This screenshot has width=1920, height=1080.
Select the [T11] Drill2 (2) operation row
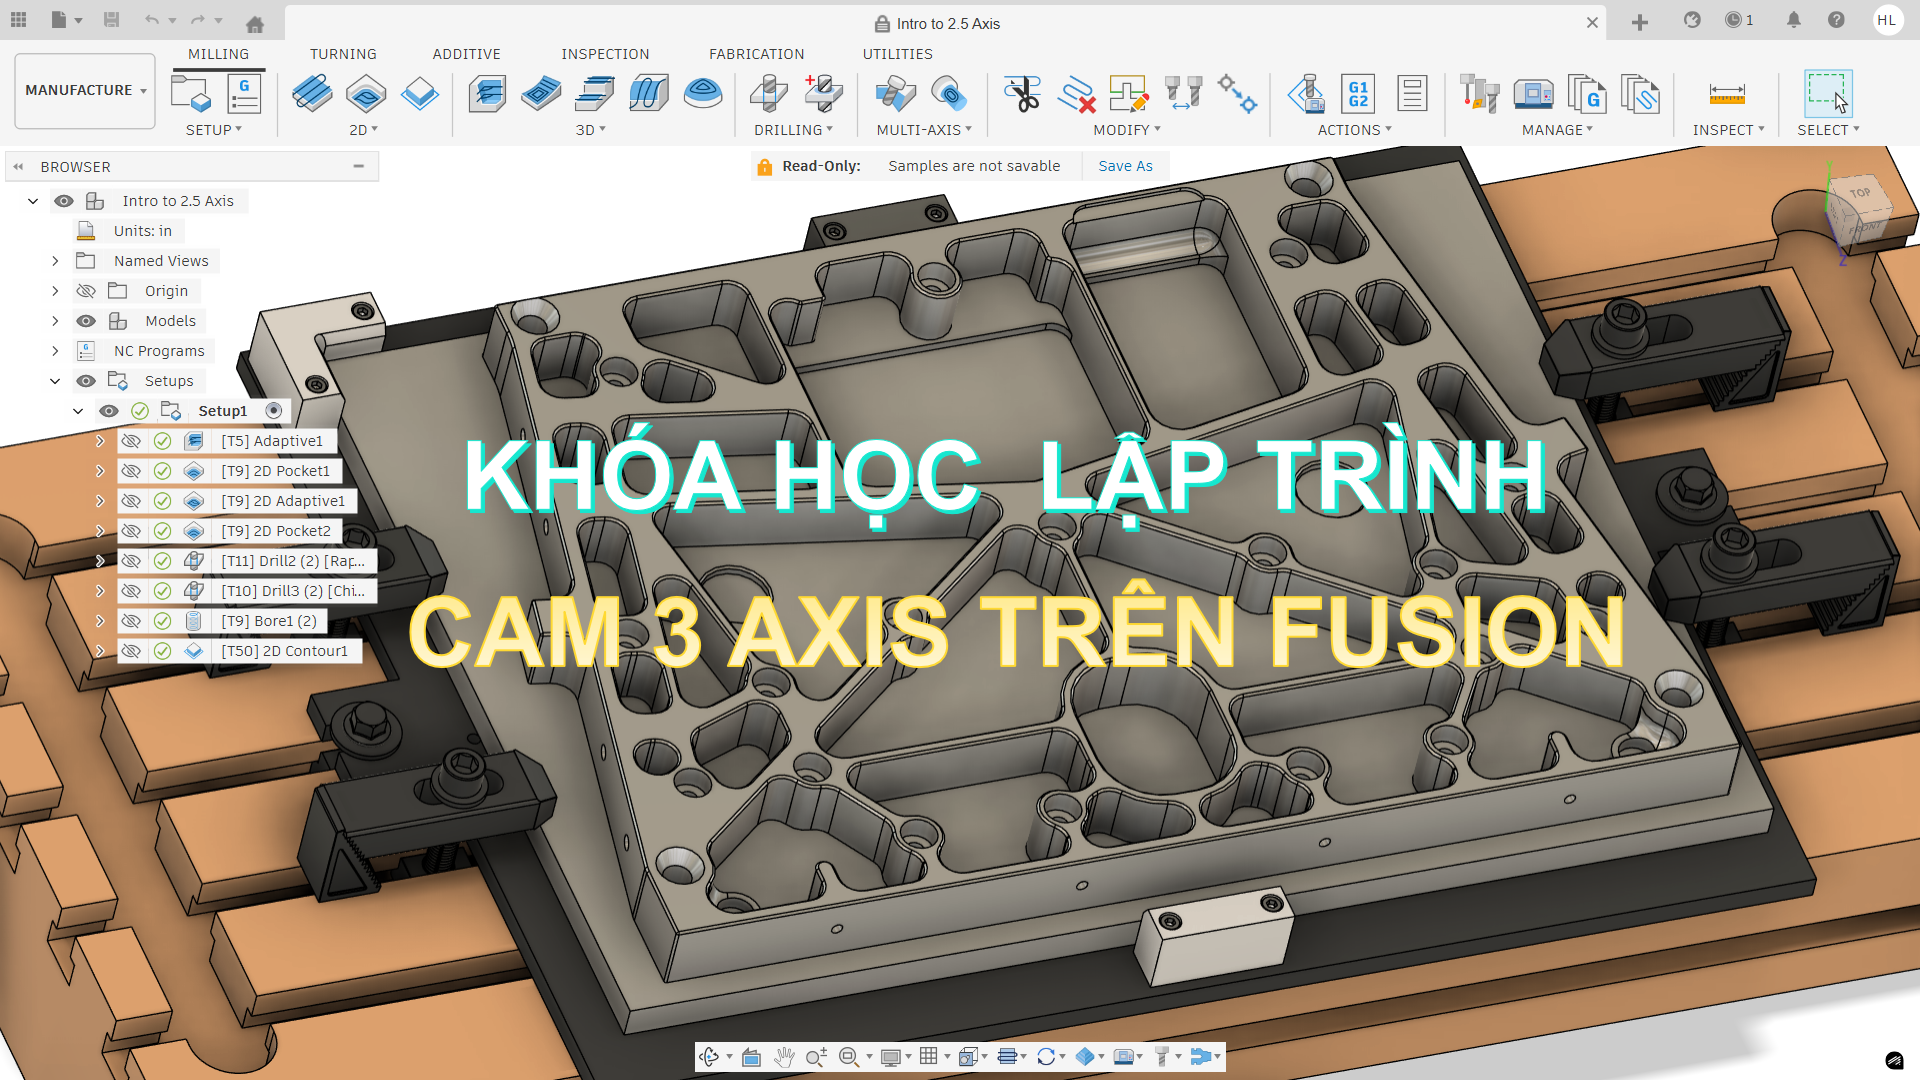(x=246, y=561)
